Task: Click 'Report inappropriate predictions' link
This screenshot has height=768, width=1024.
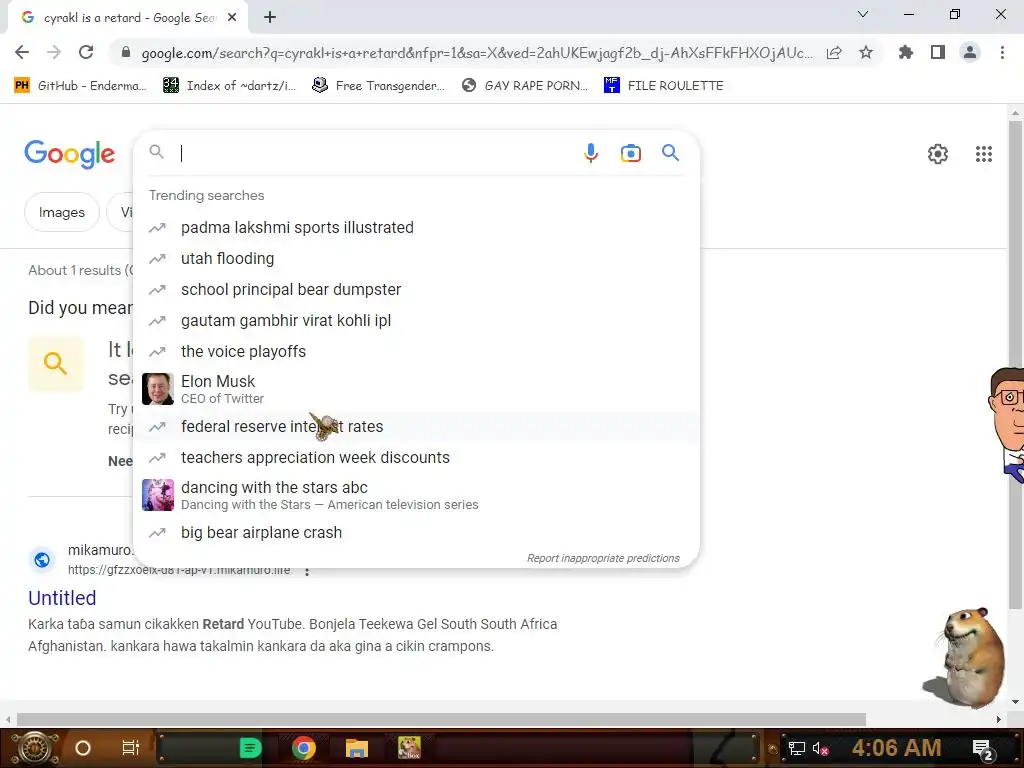Action: [x=603, y=558]
